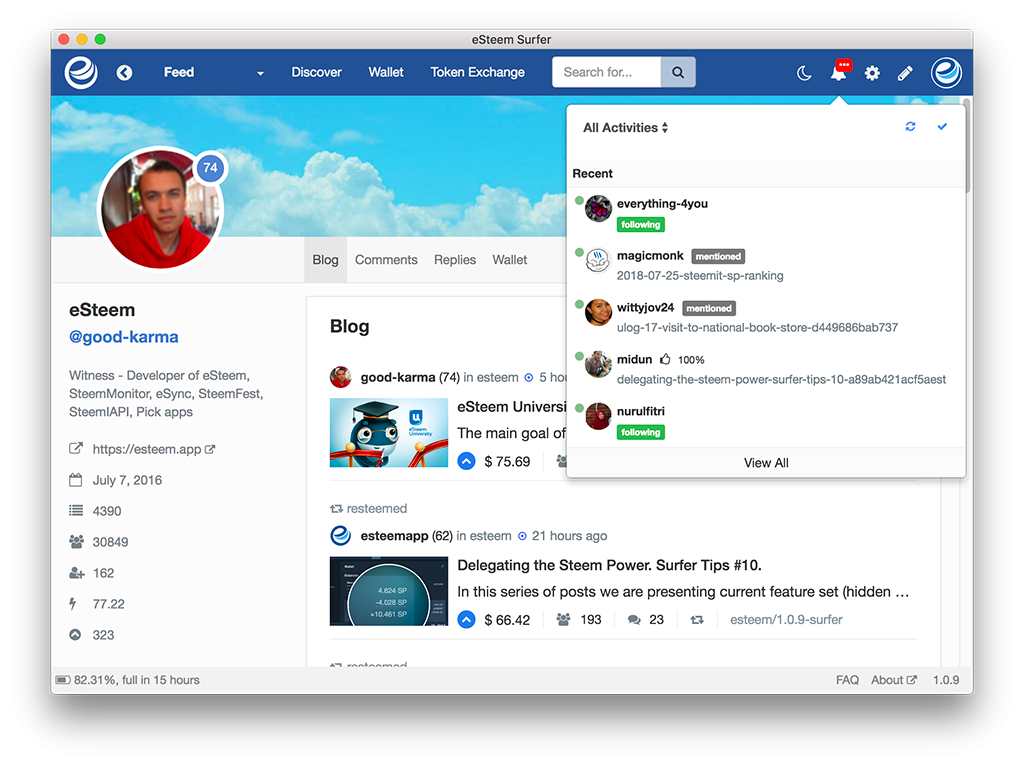
Task: Click the voting power battery icon in the status bar
Action: tap(63, 680)
